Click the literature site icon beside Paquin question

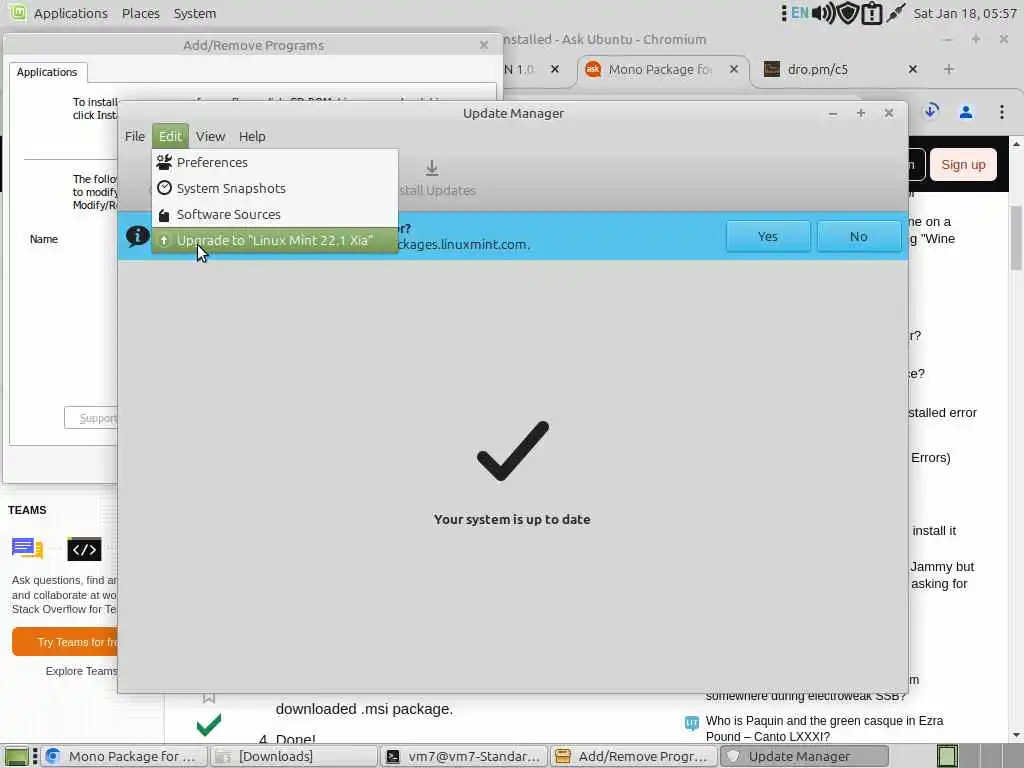tap(692, 722)
